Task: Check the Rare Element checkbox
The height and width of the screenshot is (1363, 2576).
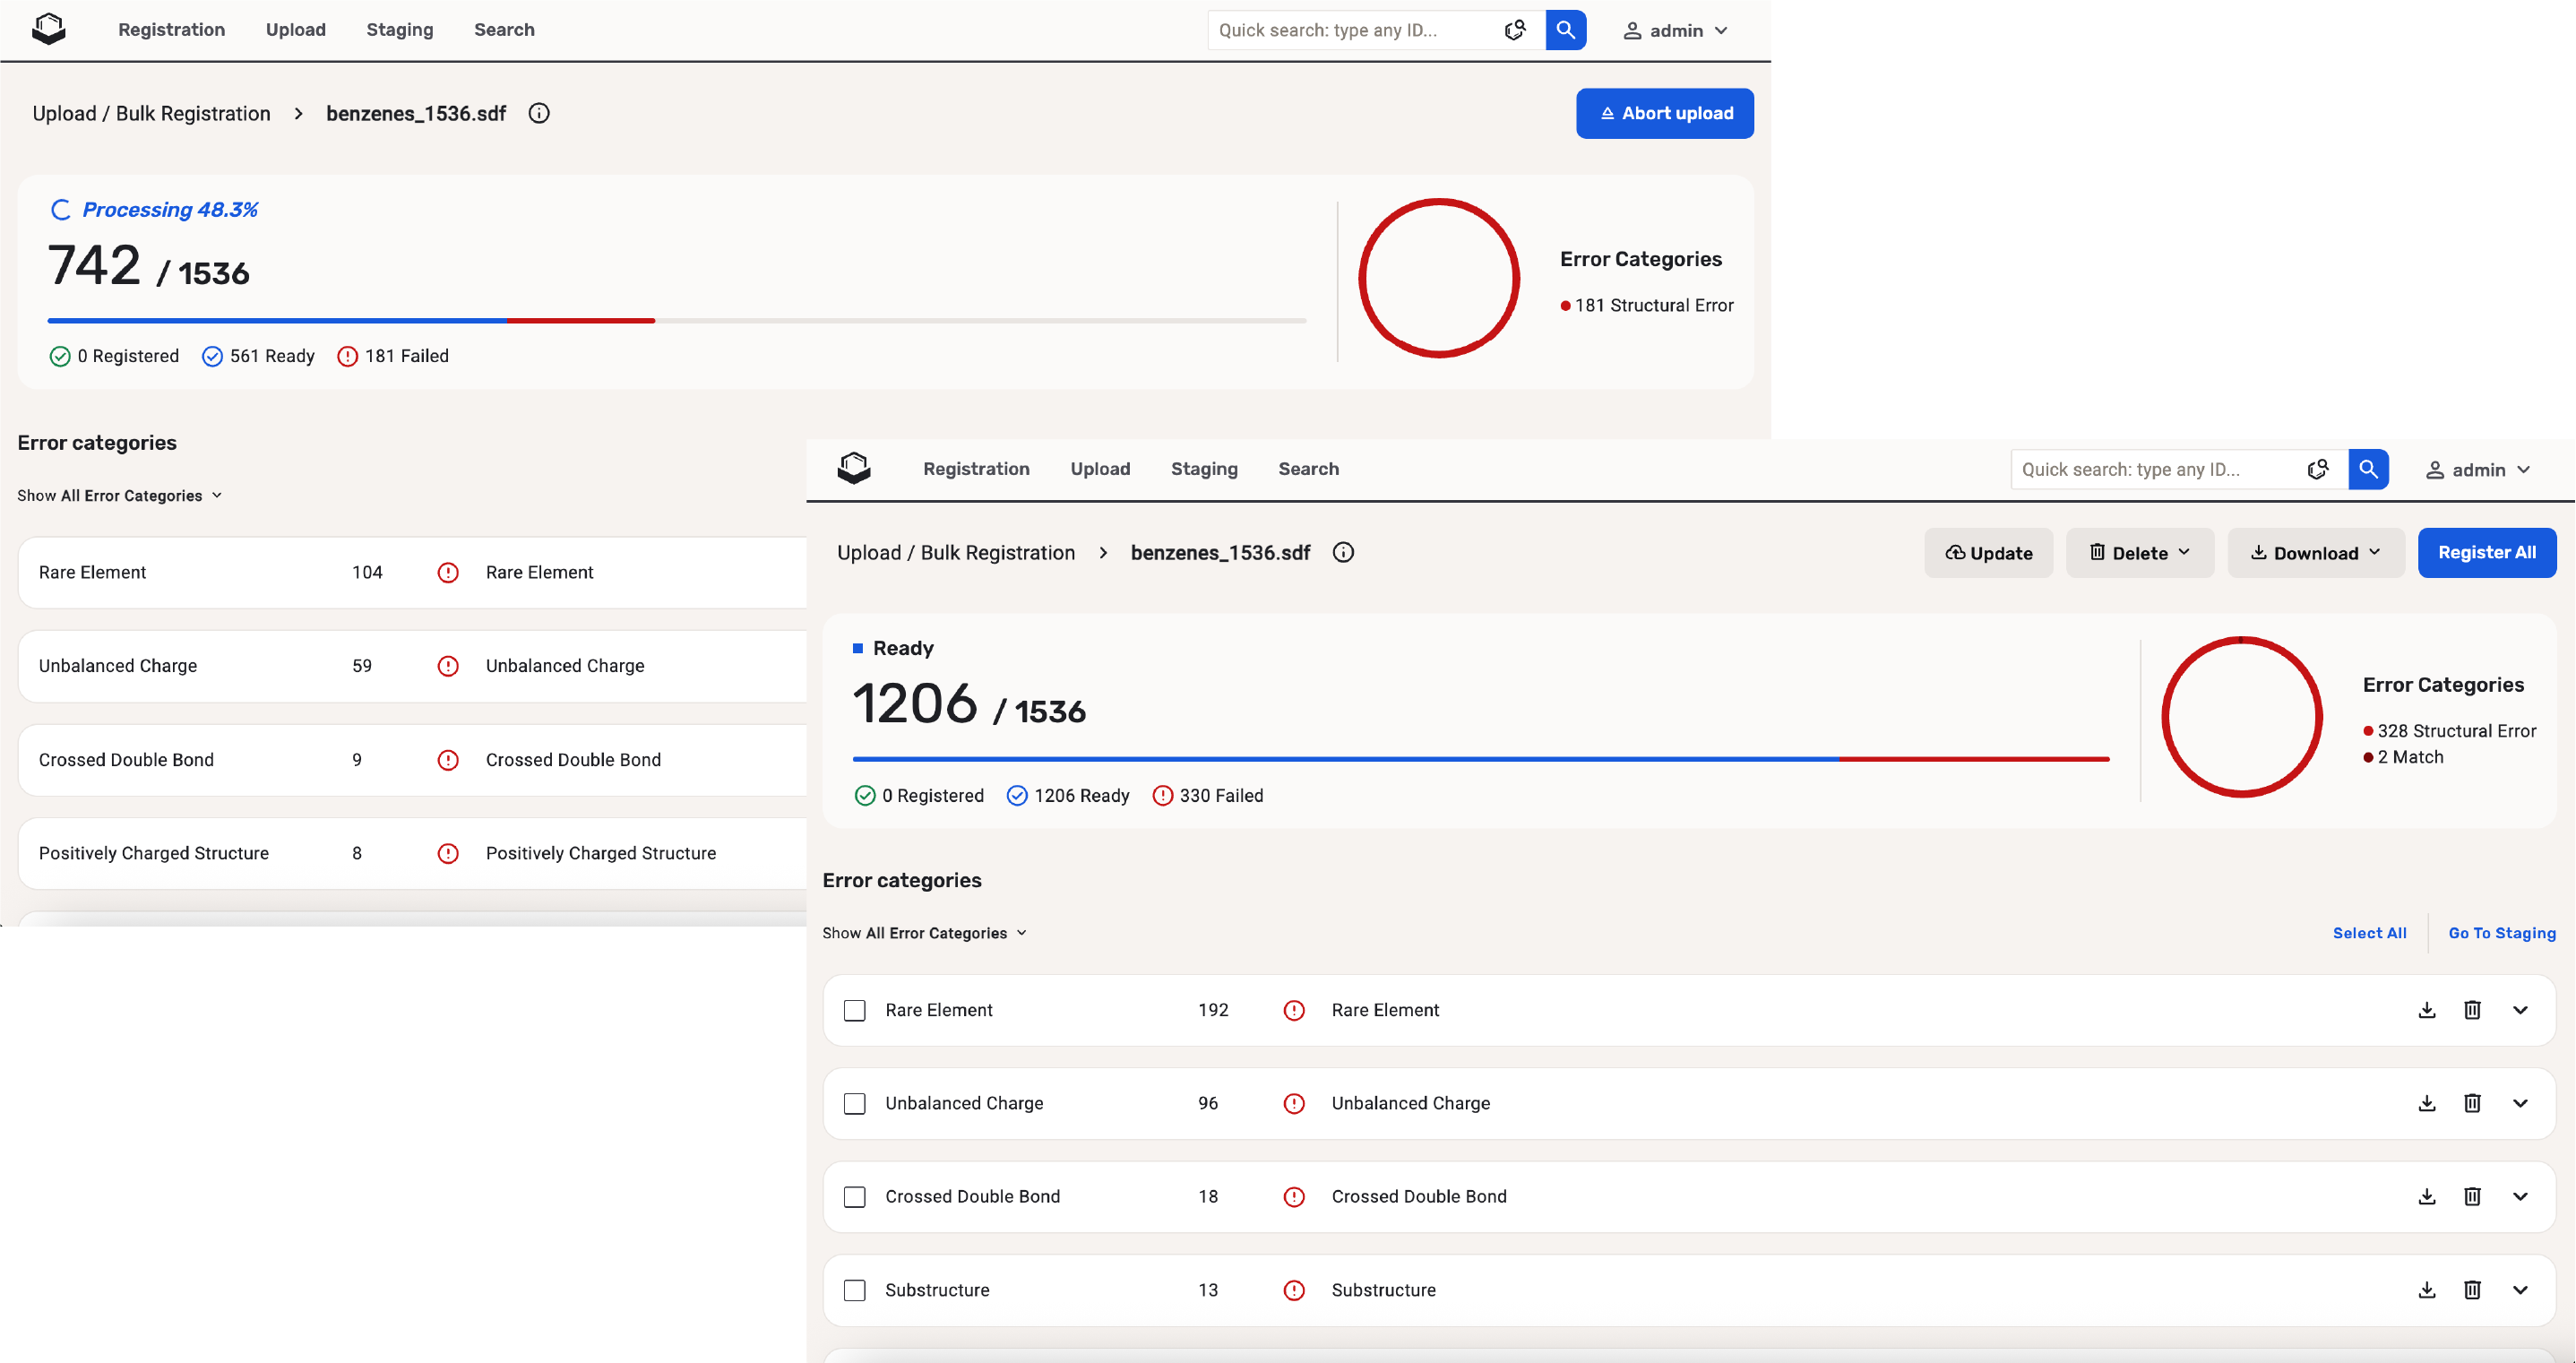Action: (854, 1010)
